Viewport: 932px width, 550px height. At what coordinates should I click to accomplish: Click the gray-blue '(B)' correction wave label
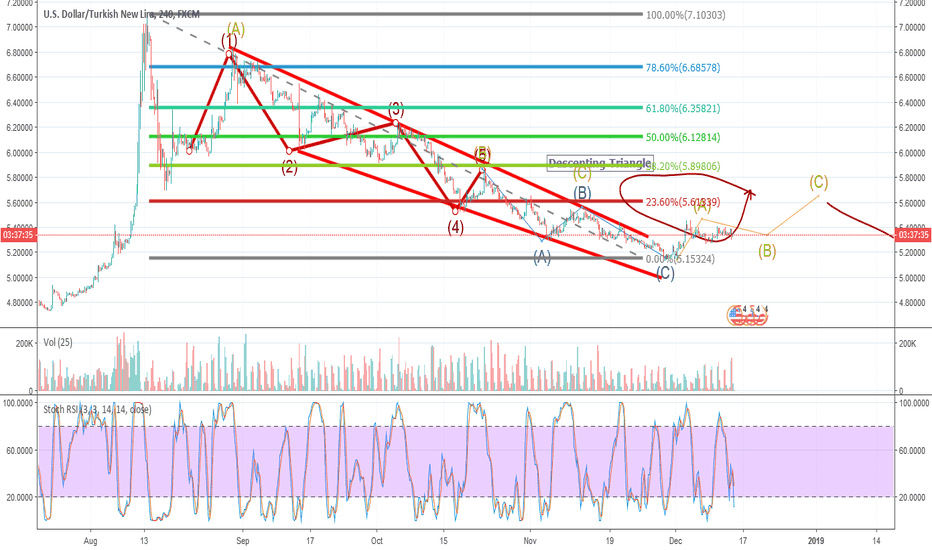click(x=582, y=193)
